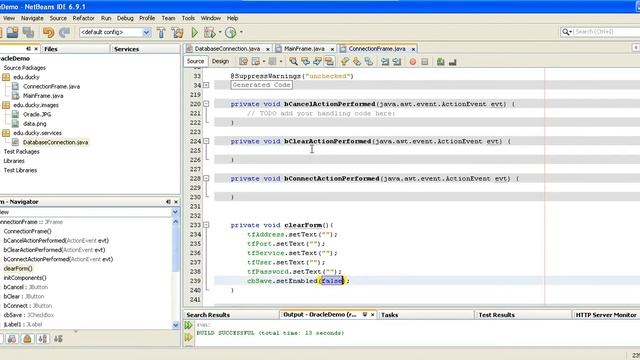
Task: Click the Previous Bookmark icon
Action: pyautogui.click(x=345, y=62)
